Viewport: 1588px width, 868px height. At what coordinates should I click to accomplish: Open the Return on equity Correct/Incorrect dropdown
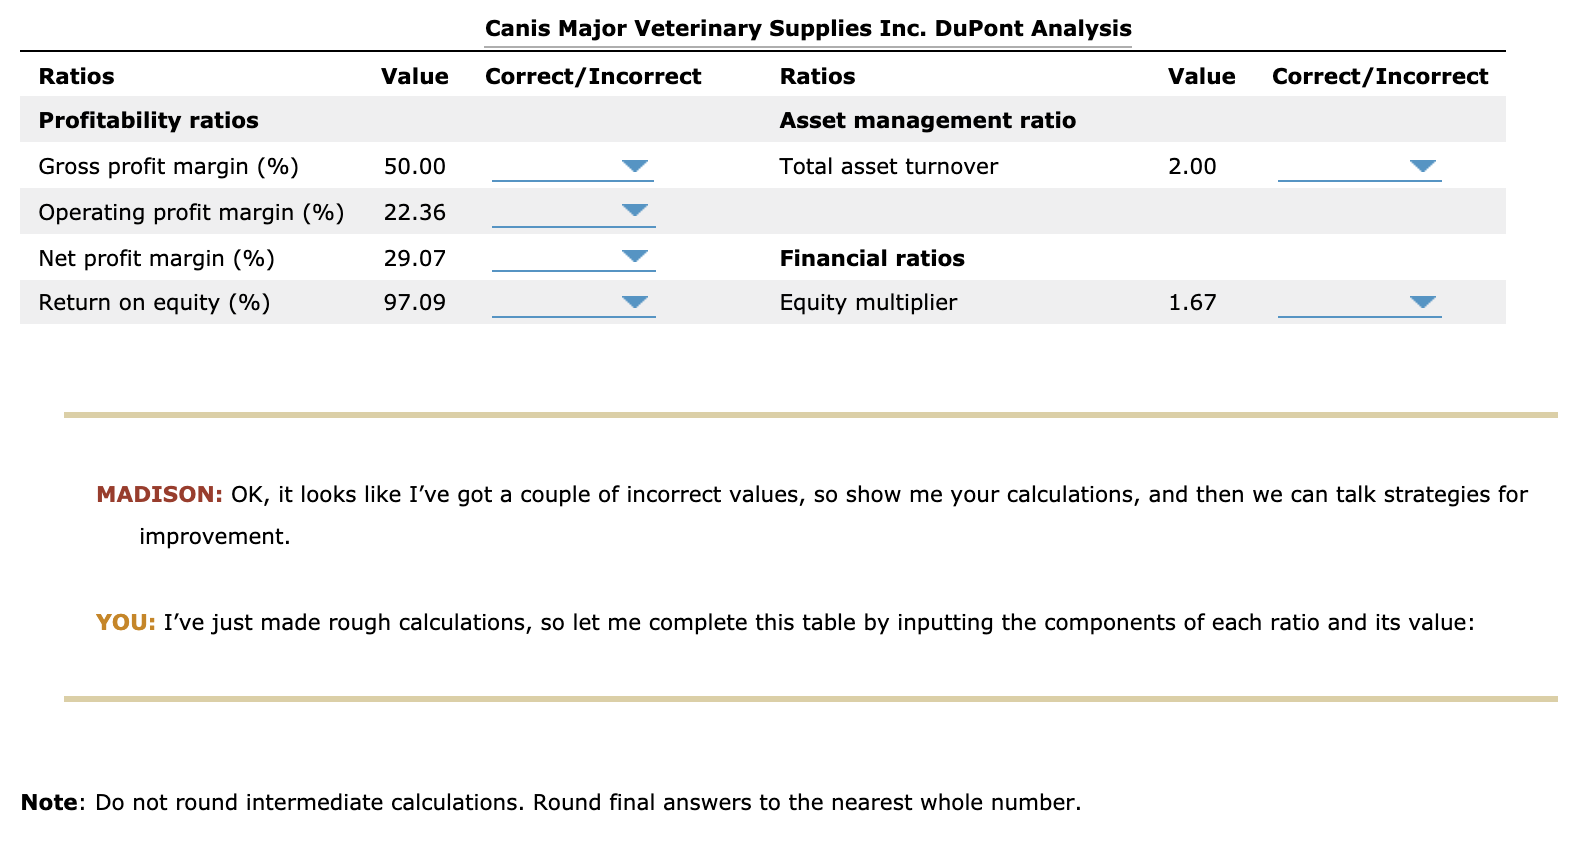(573, 302)
